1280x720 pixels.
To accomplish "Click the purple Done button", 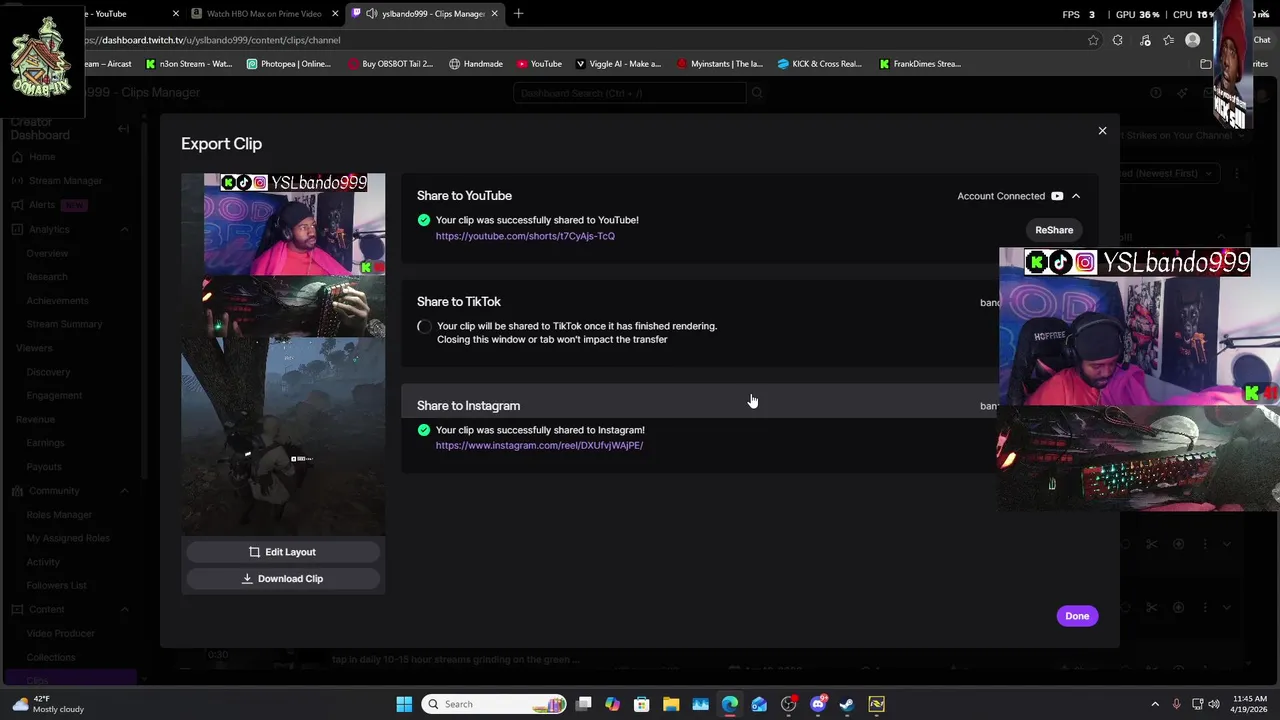I will pyautogui.click(x=1077, y=616).
